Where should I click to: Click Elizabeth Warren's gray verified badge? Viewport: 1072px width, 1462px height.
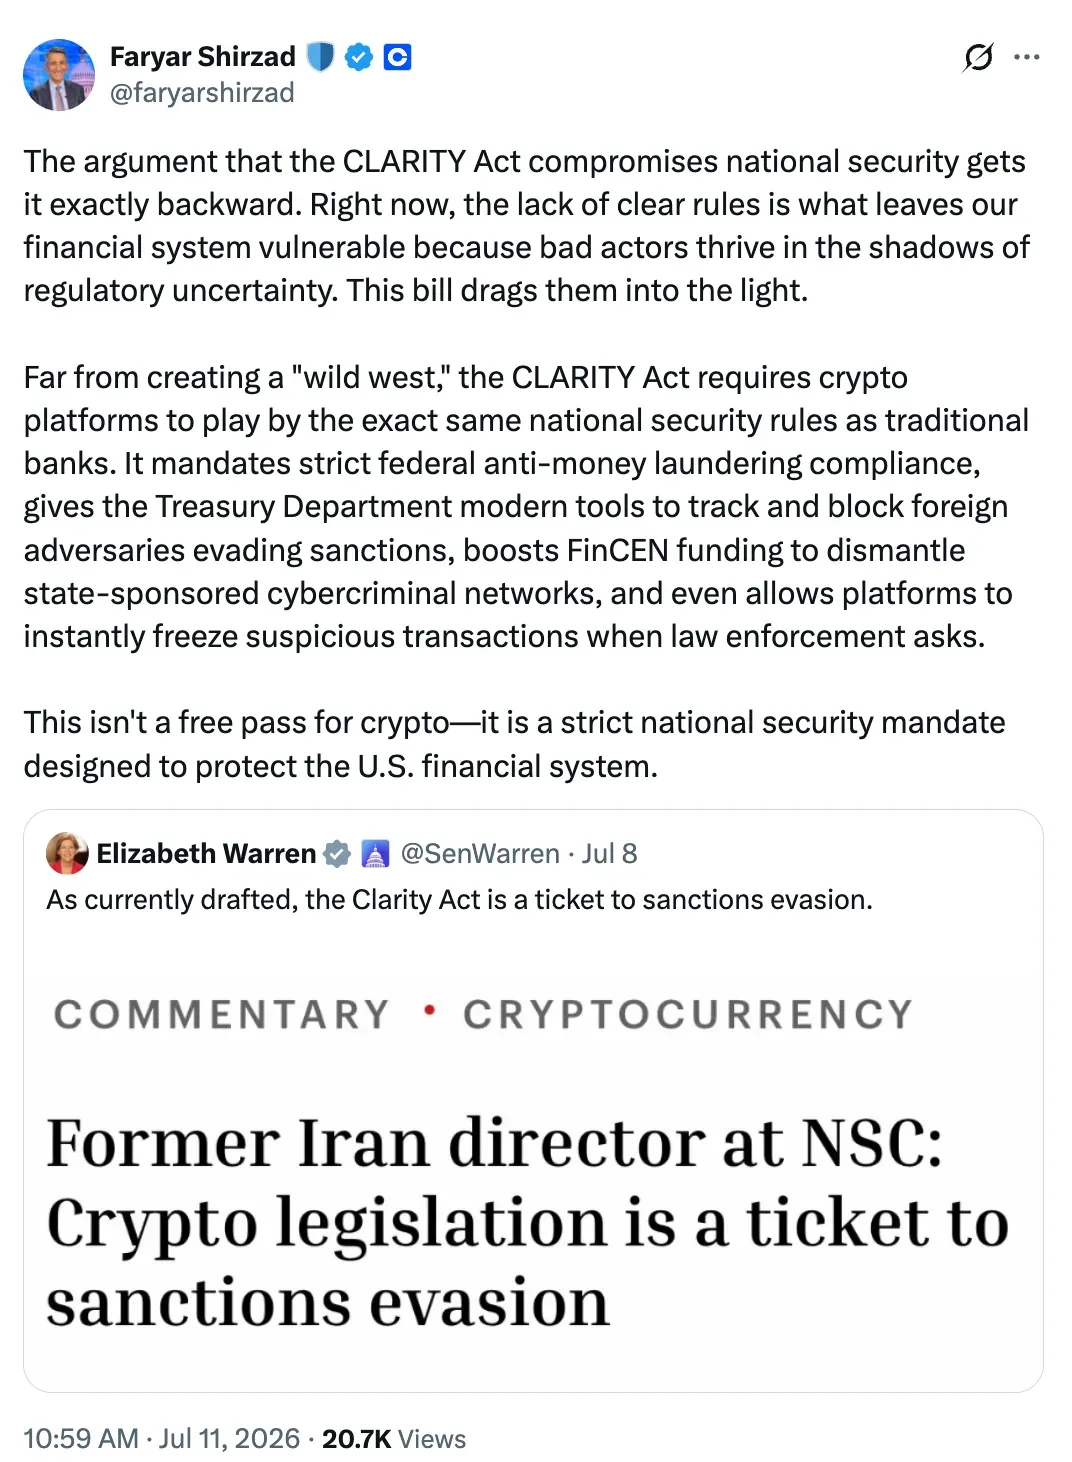pos(338,853)
